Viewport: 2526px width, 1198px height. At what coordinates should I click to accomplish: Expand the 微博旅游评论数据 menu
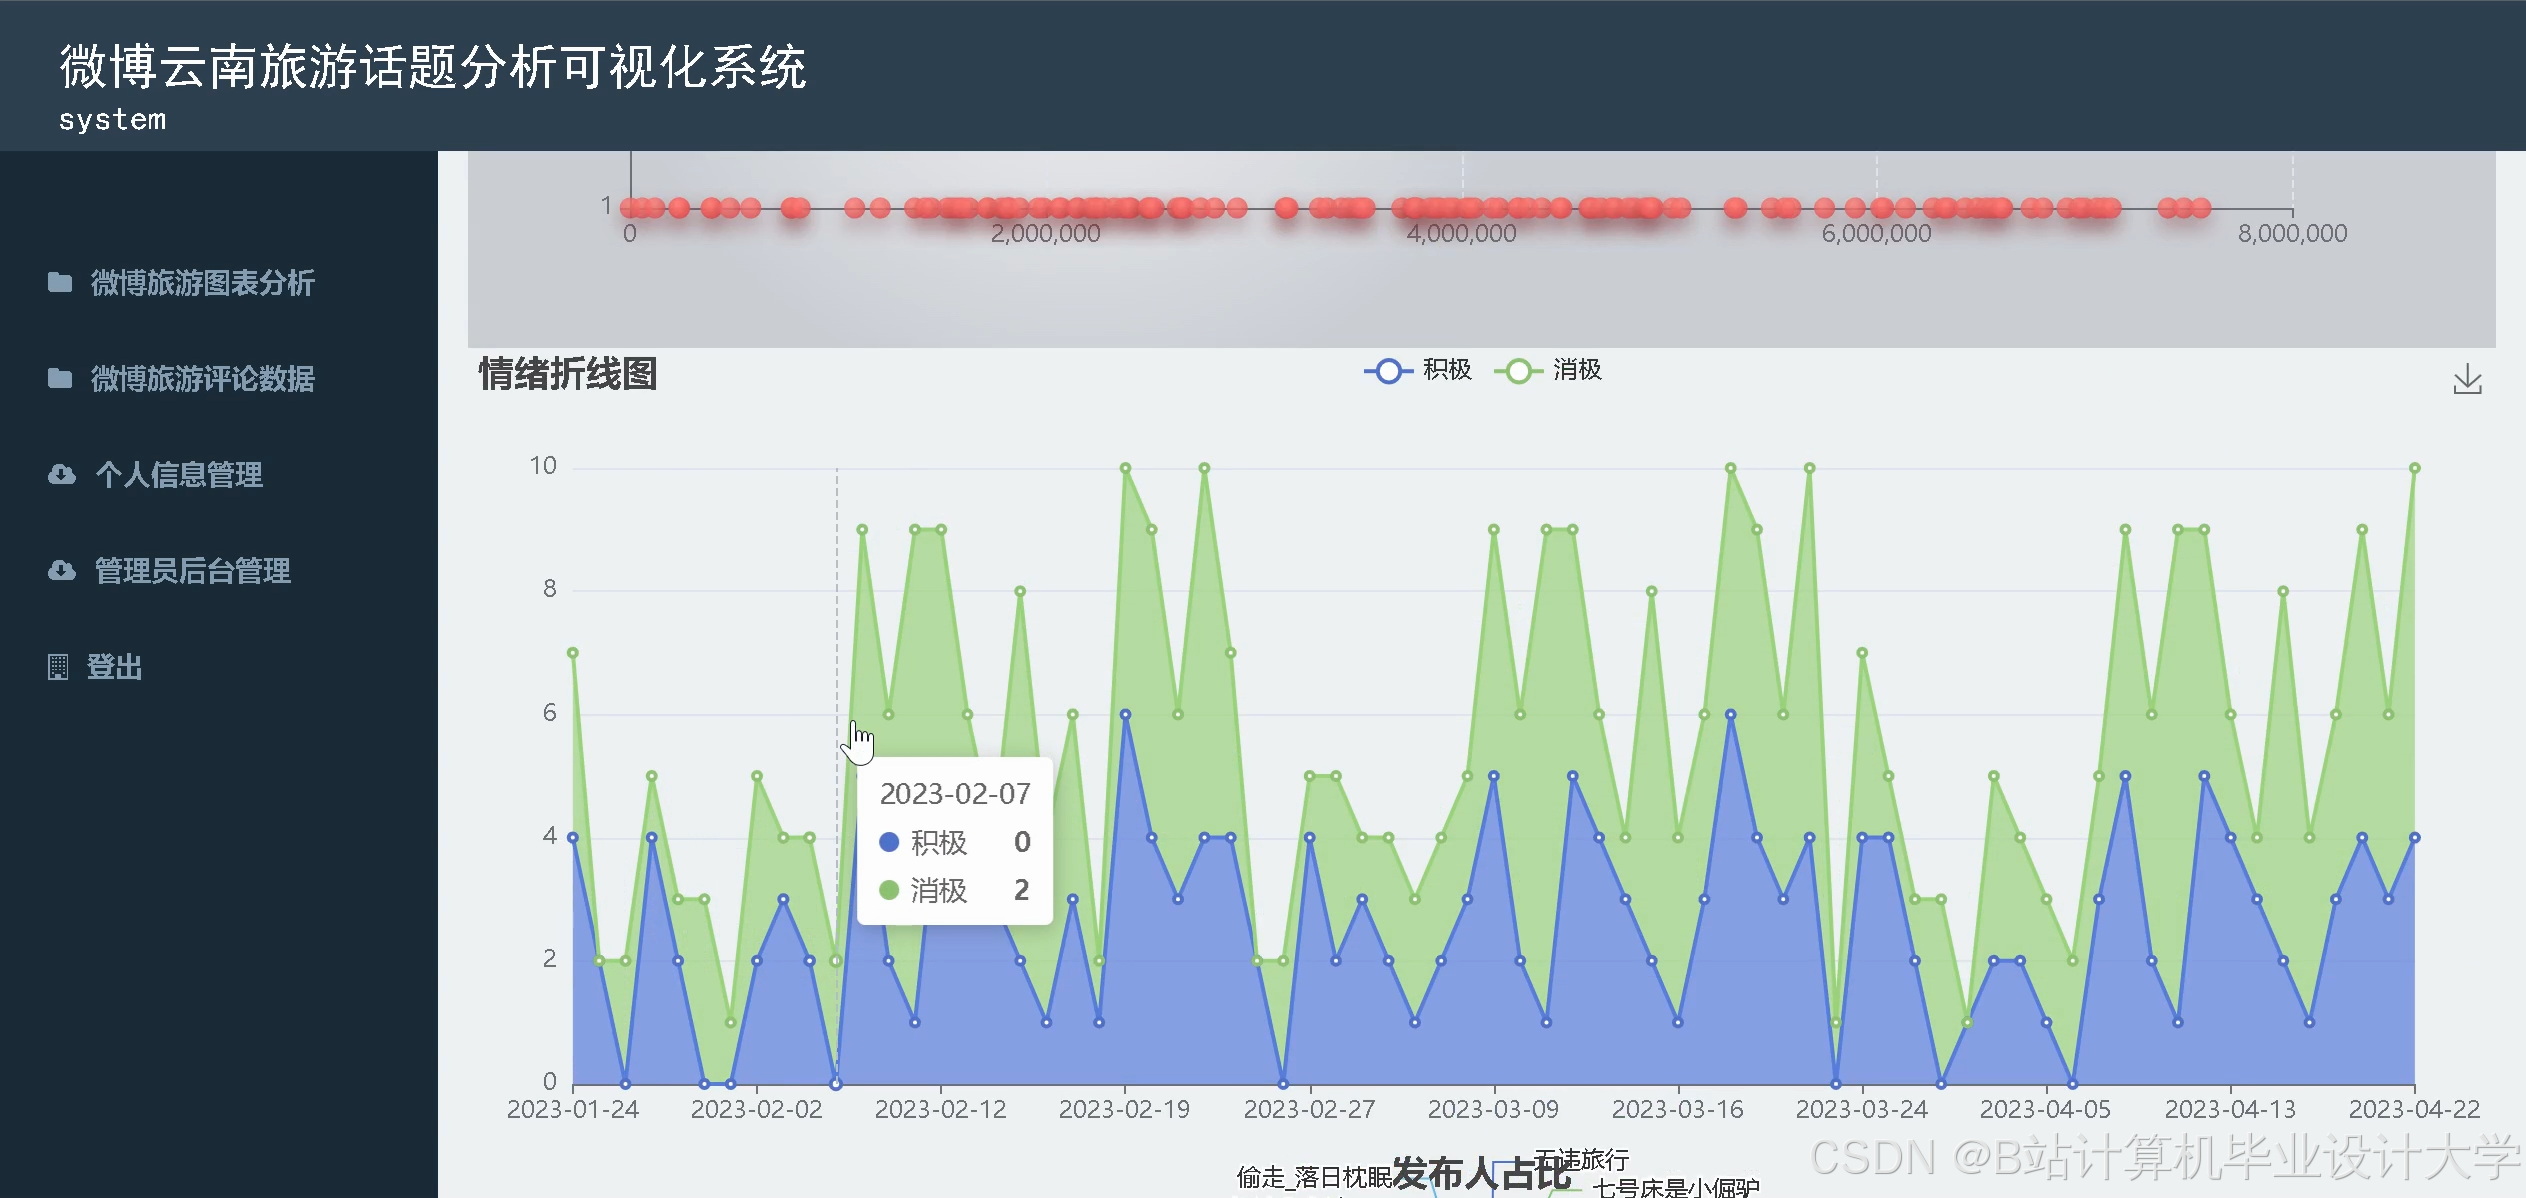pyautogui.click(x=202, y=379)
